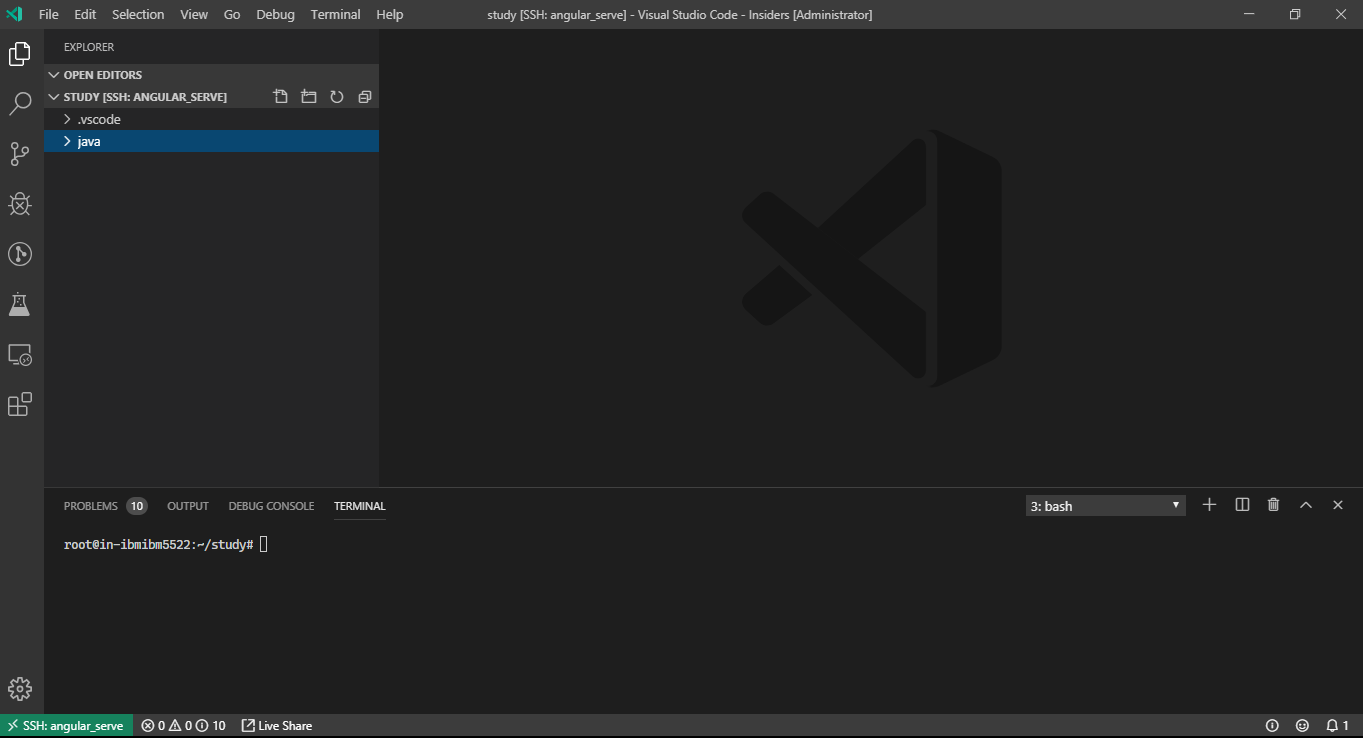Refresh the explorer file tree

[x=337, y=97]
